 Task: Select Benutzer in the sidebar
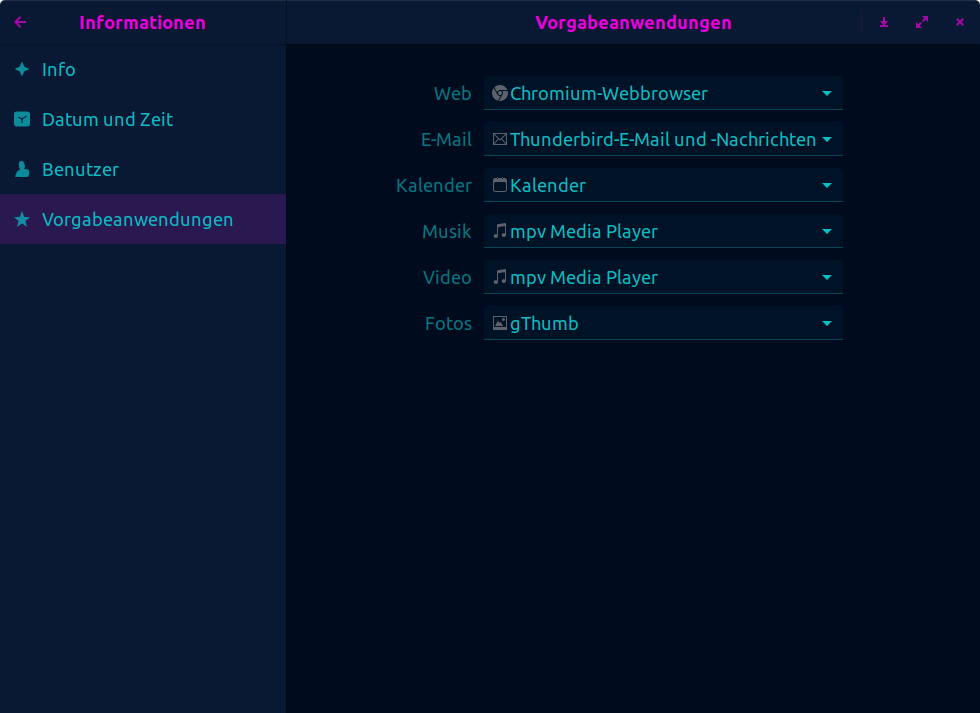coord(143,169)
